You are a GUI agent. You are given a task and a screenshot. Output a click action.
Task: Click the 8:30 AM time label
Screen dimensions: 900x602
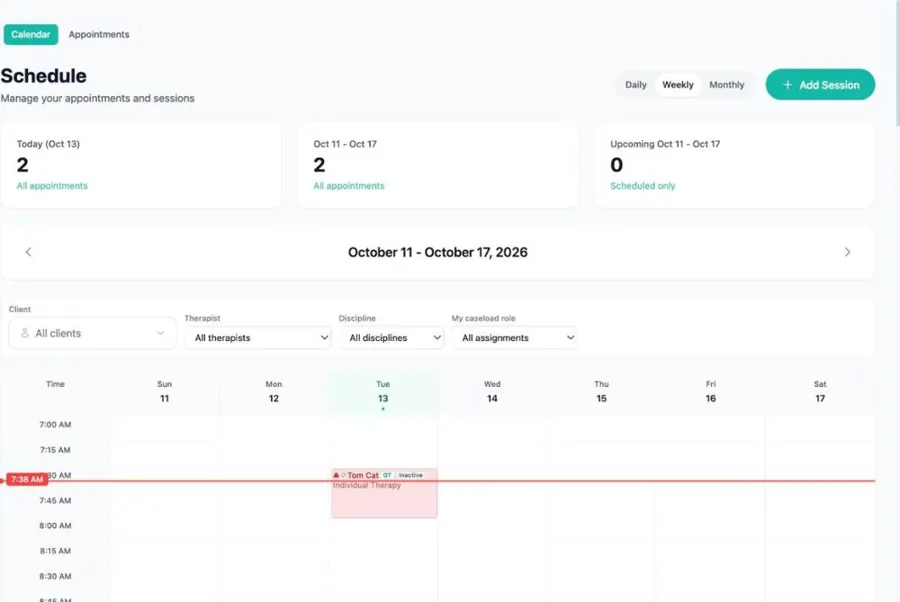pos(55,576)
